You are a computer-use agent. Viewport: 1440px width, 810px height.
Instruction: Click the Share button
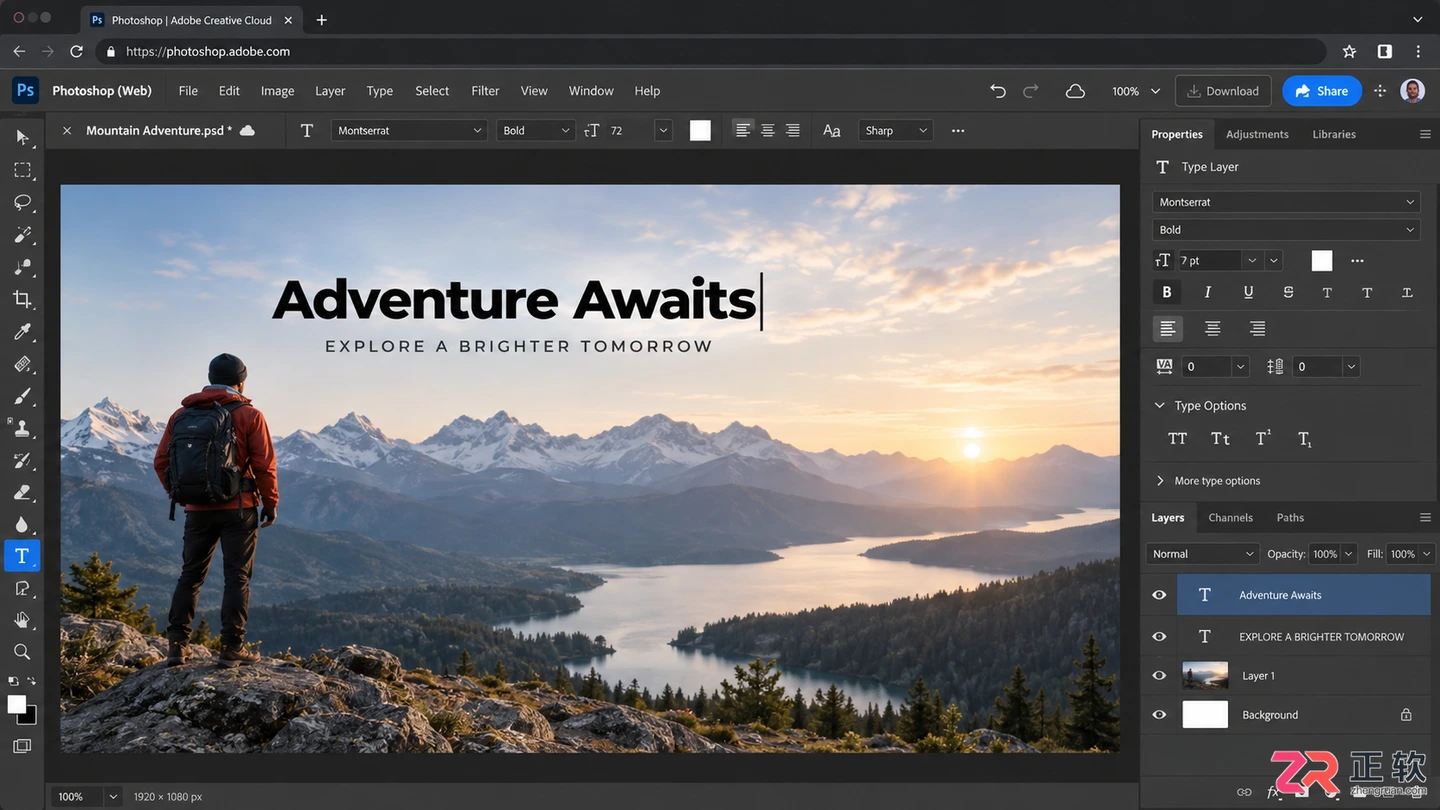(x=1322, y=91)
